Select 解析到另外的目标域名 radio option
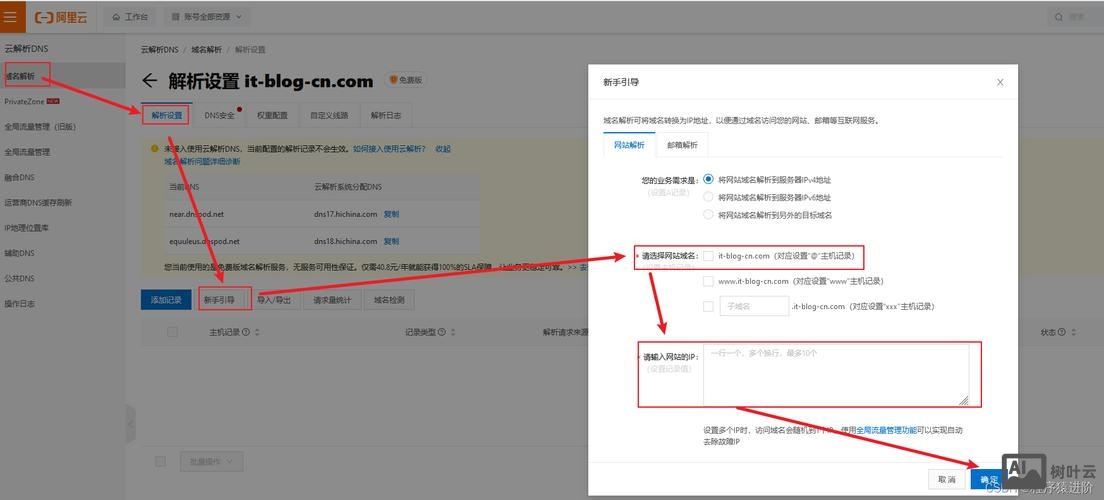This screenshot has height=500, width=1104. click(x=709, y=214)
